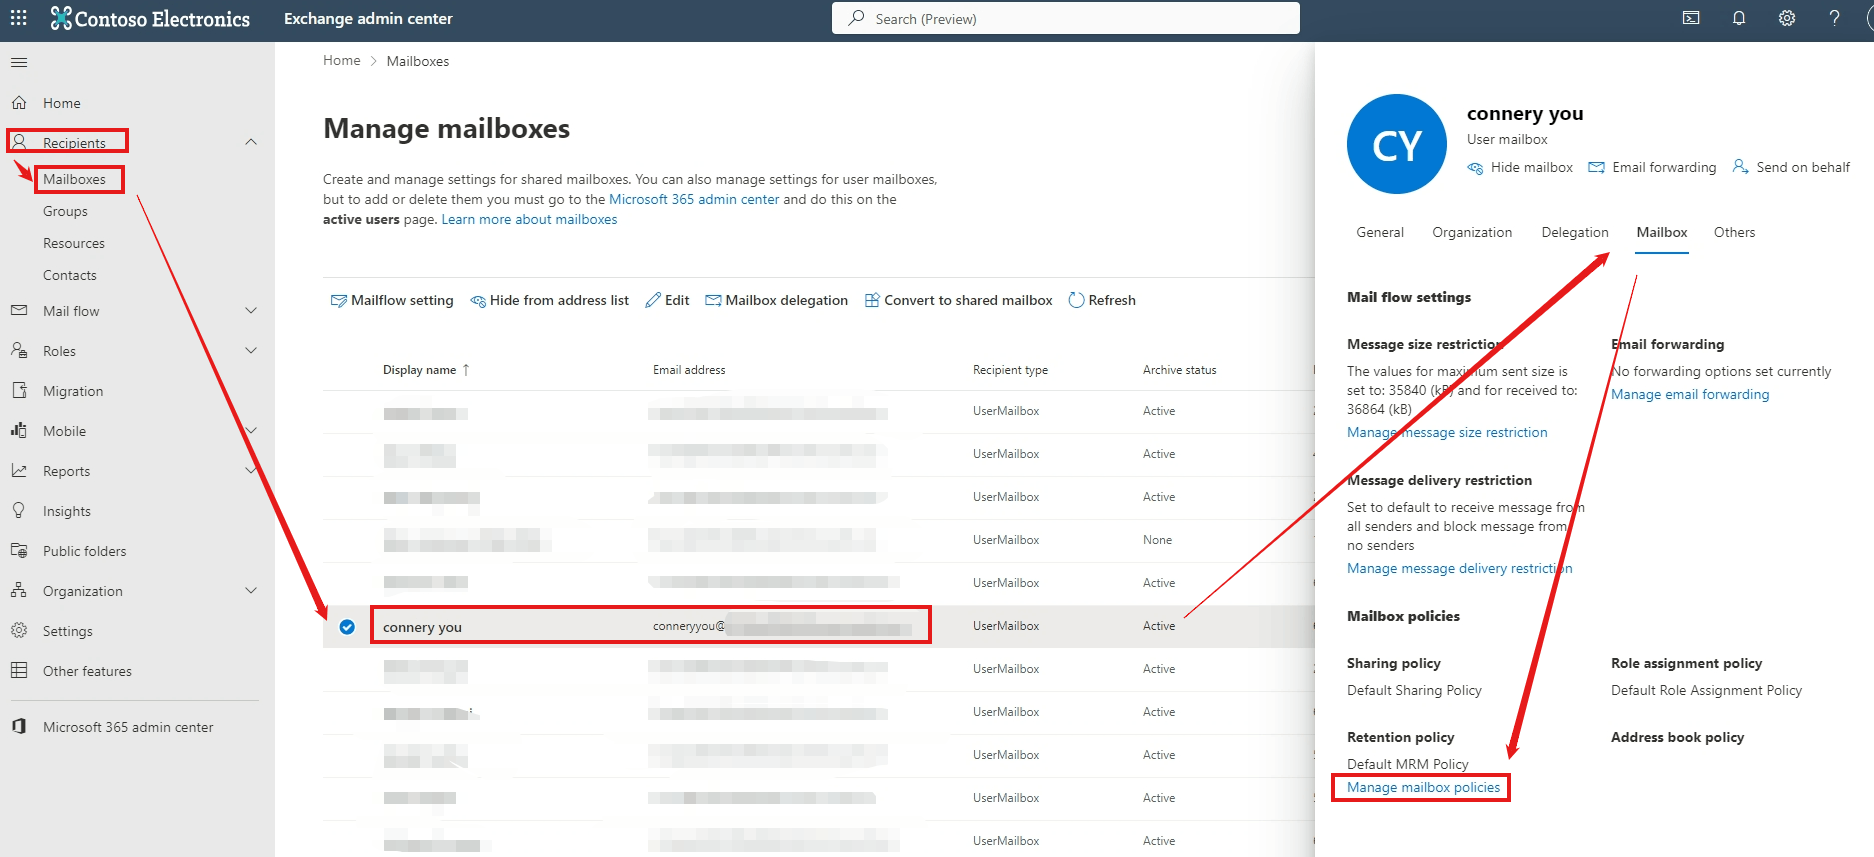Image resolution: width=1874 pixels, height=857 pixels.
Task: Click the Public folders icon
Action: pos(19,551)
